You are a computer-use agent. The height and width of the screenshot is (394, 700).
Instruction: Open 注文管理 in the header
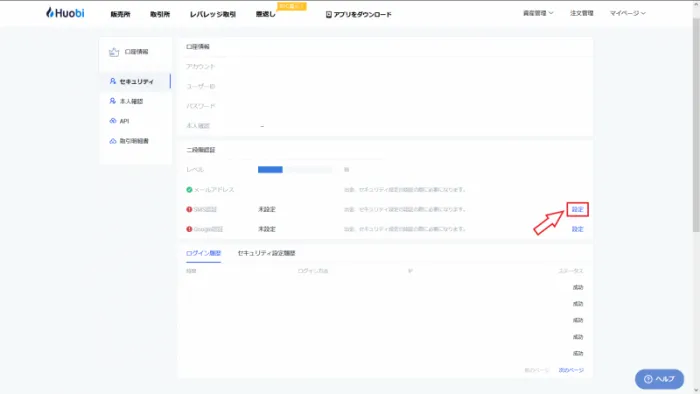[581, 13]
